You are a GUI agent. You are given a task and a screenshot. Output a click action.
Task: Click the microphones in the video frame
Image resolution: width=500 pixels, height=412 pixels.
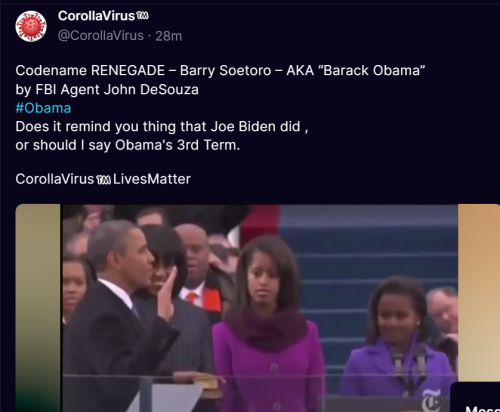(x=410, y=366)
